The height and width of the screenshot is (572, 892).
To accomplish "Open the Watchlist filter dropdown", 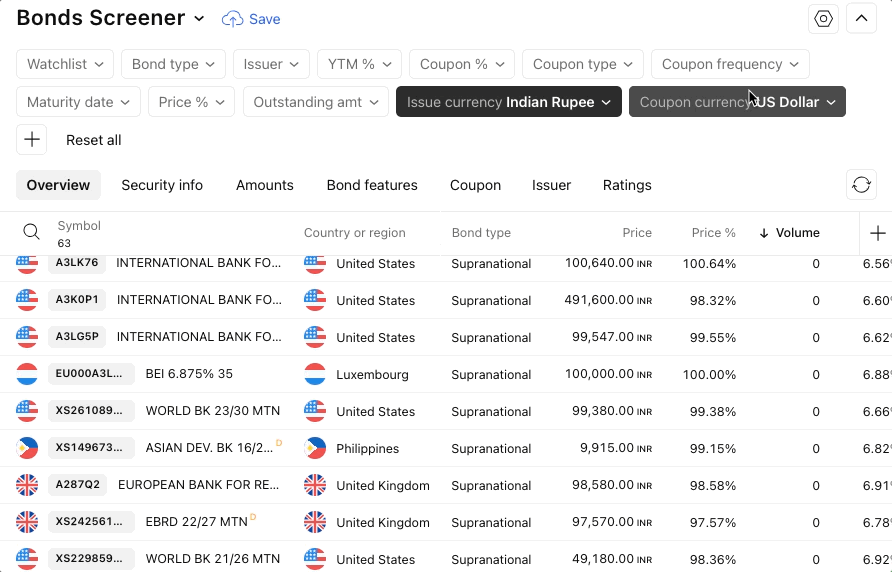I will pyautogui.click(x=65, y=64).
